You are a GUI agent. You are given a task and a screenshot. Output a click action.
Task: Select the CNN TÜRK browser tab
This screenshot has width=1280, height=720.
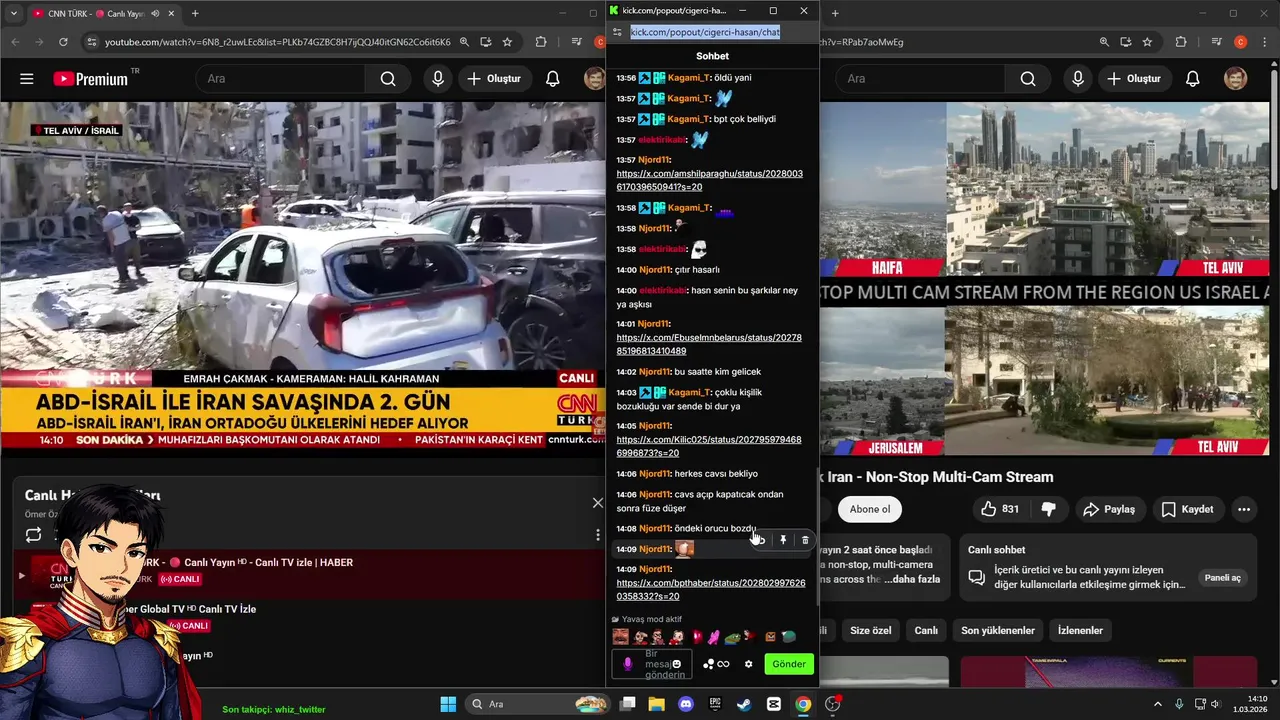click(x=103, y=13)
